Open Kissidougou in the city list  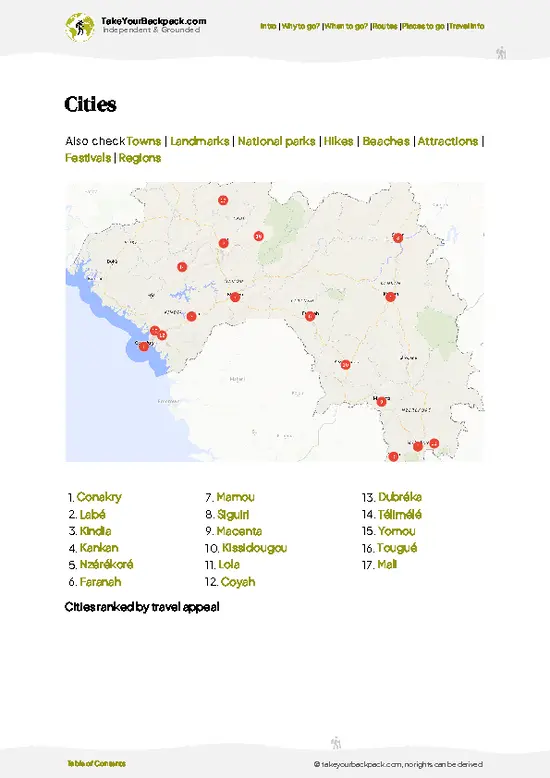254,548
